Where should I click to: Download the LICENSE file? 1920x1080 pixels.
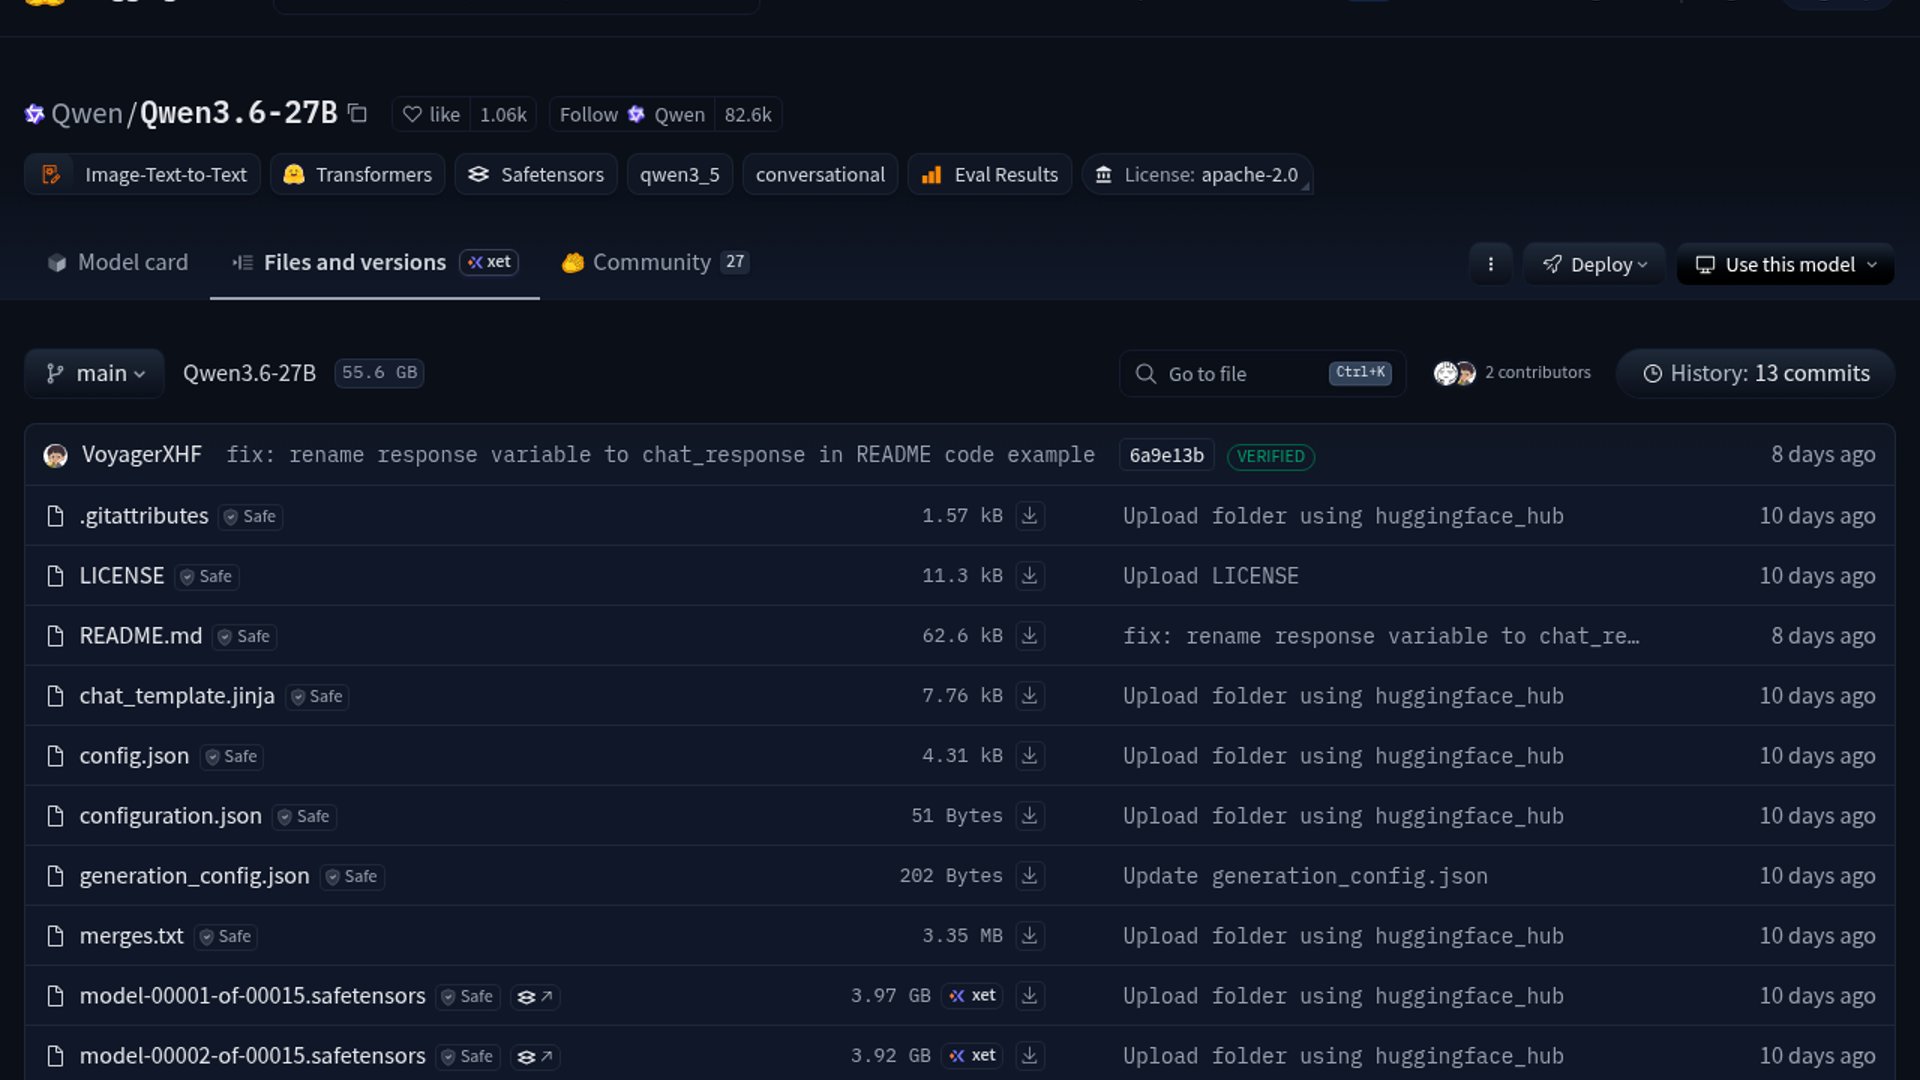1029,576
